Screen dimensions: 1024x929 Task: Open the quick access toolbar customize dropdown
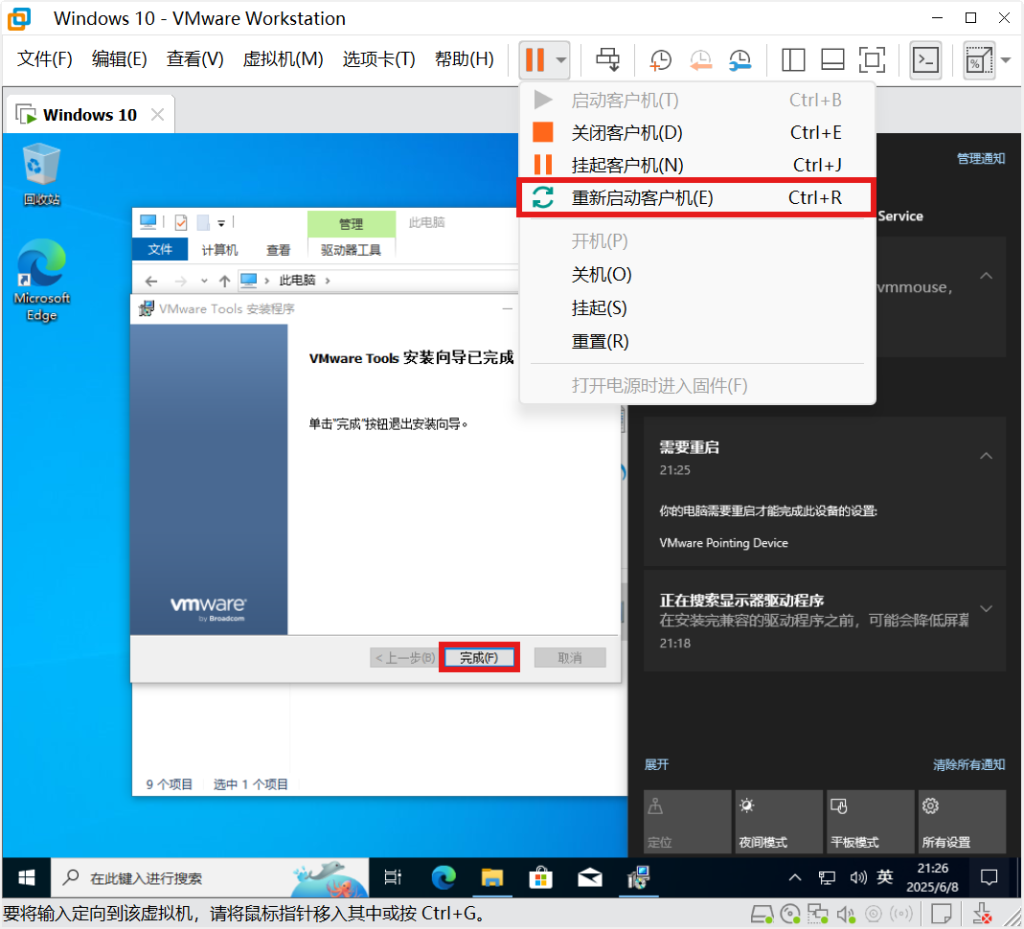(x=221, y=223)
